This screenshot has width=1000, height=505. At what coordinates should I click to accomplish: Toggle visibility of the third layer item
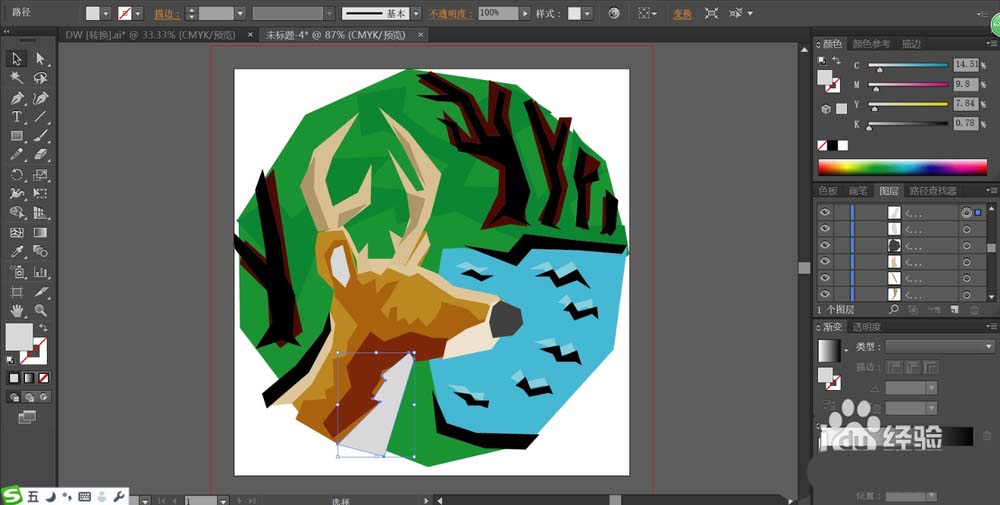[x=825, y=245]
